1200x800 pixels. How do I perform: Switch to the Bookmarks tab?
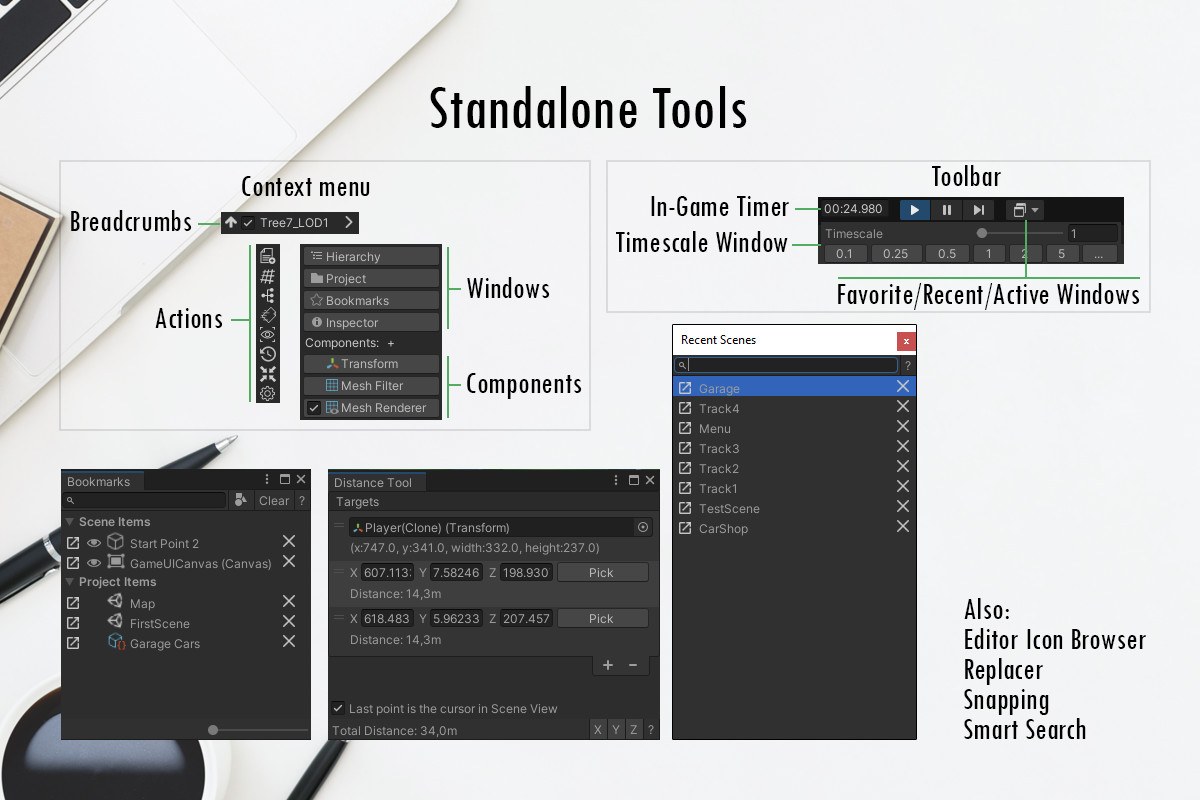click(102, 481)
